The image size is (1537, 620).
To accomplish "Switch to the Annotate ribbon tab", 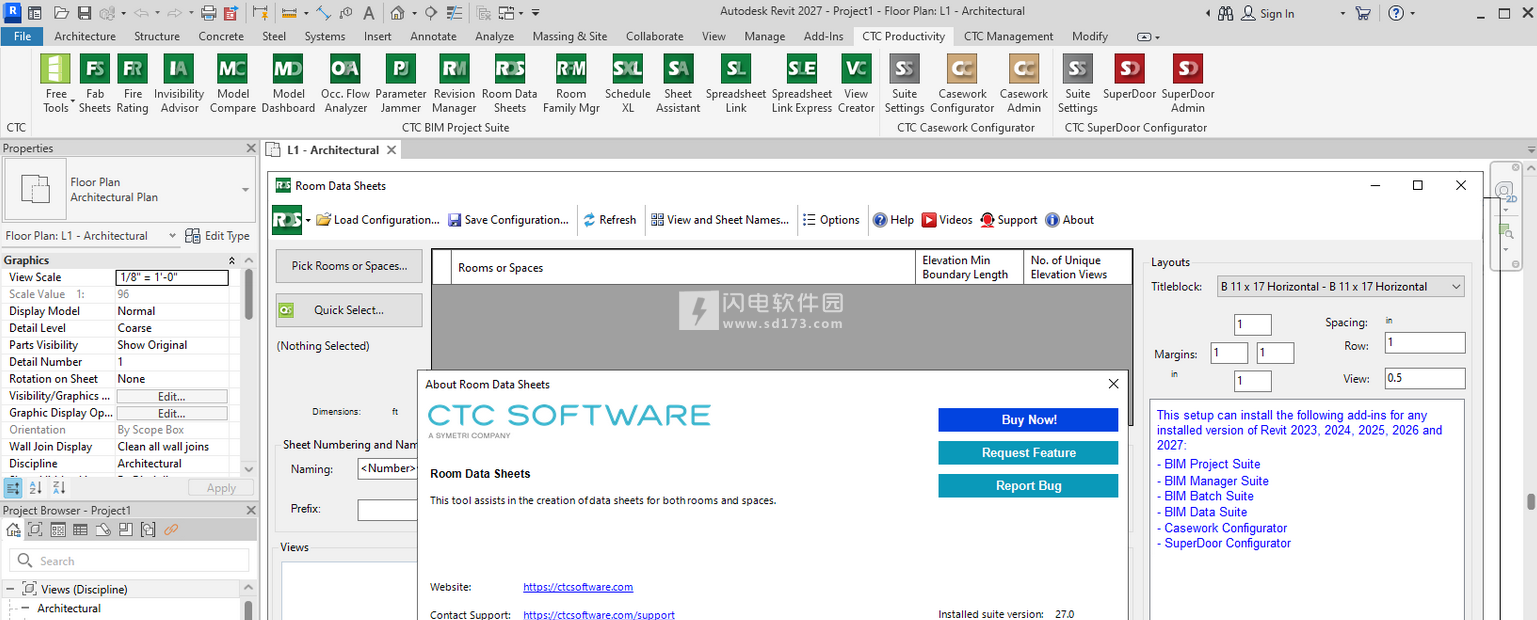I will click(x=433, y=36).
